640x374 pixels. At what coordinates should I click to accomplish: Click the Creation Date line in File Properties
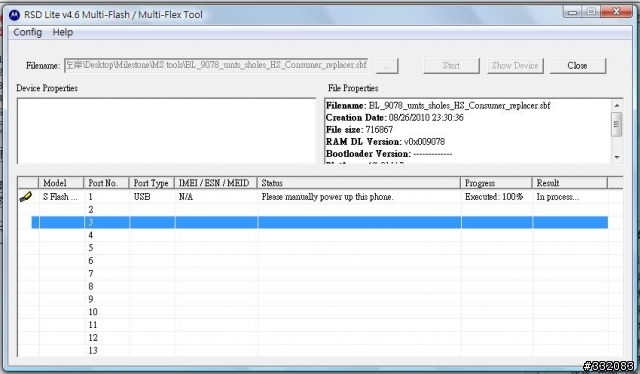(395, 118)
